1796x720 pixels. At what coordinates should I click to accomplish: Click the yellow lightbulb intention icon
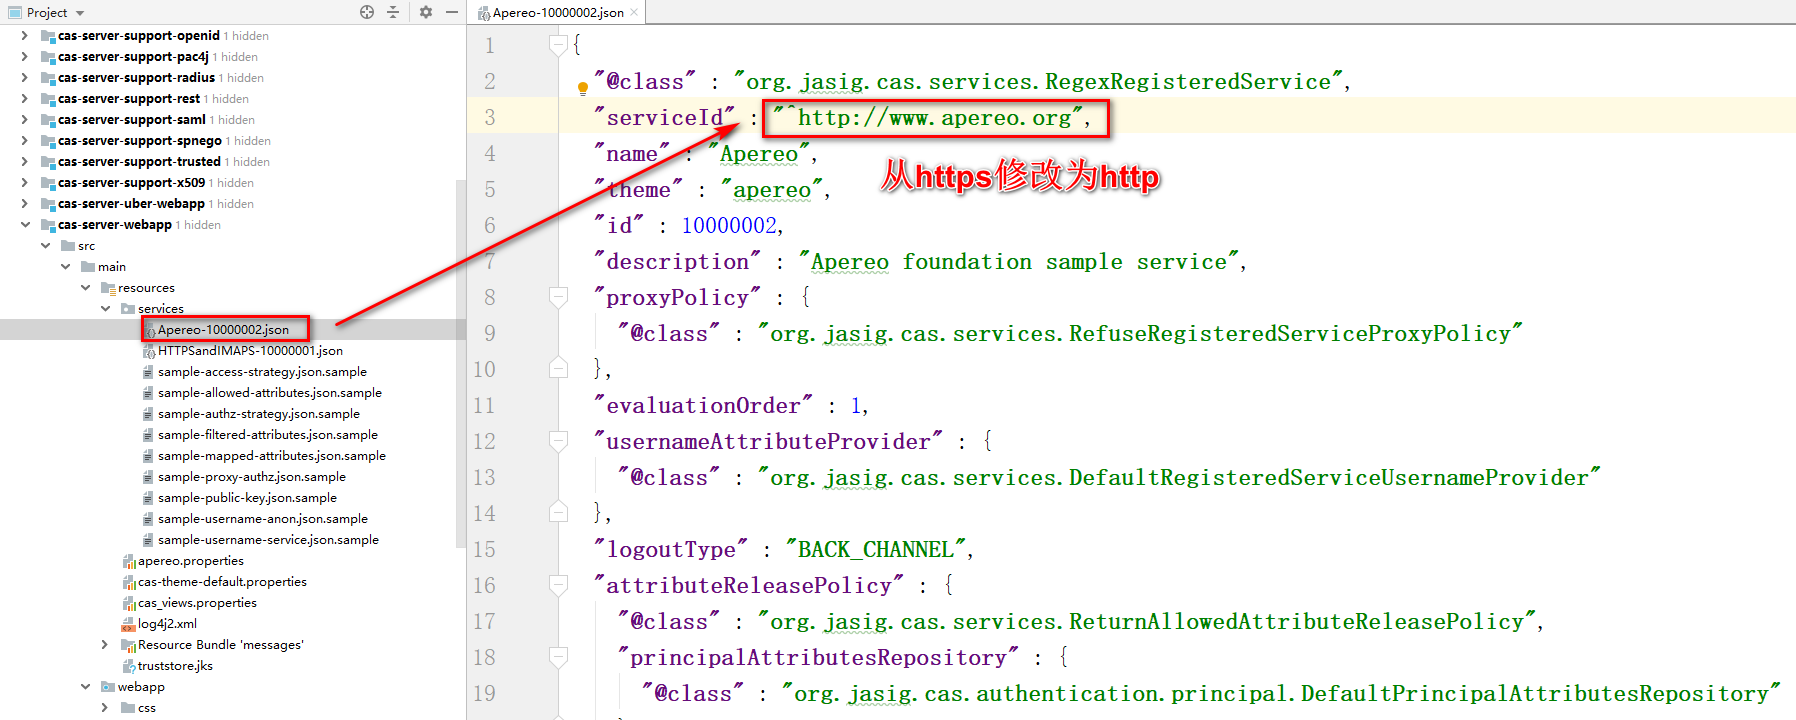[583, 88]
